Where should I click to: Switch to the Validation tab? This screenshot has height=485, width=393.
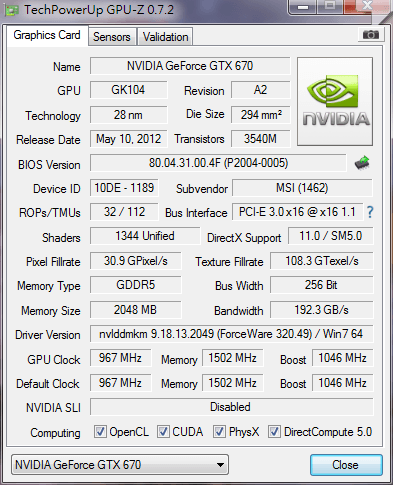coord(165,37)
